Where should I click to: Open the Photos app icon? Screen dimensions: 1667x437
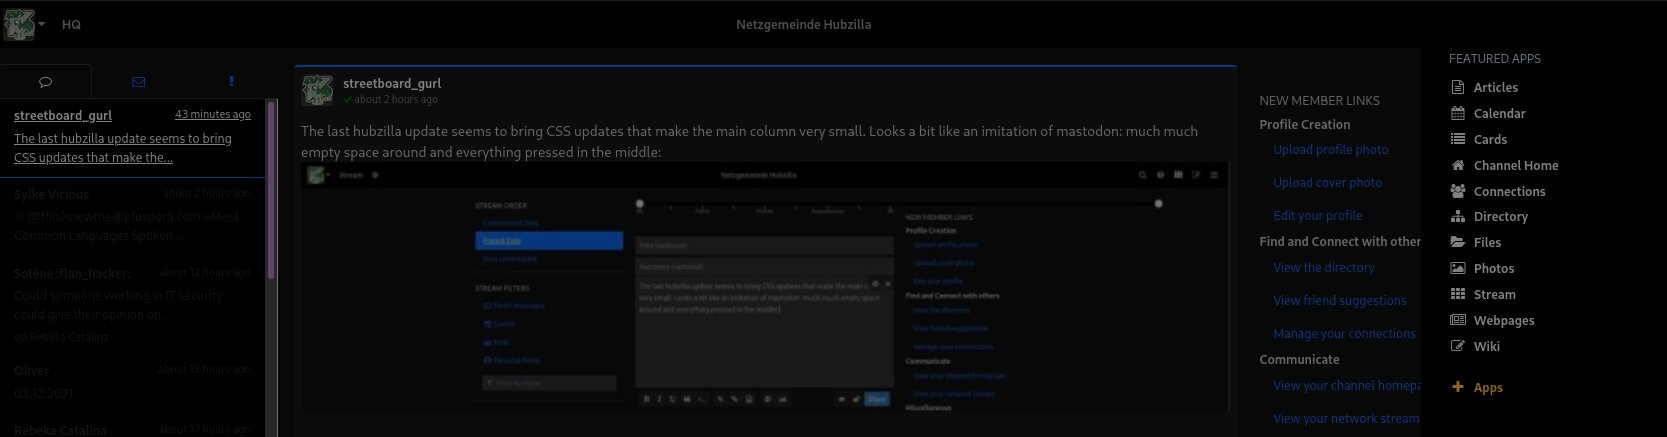click(1457, 269)
